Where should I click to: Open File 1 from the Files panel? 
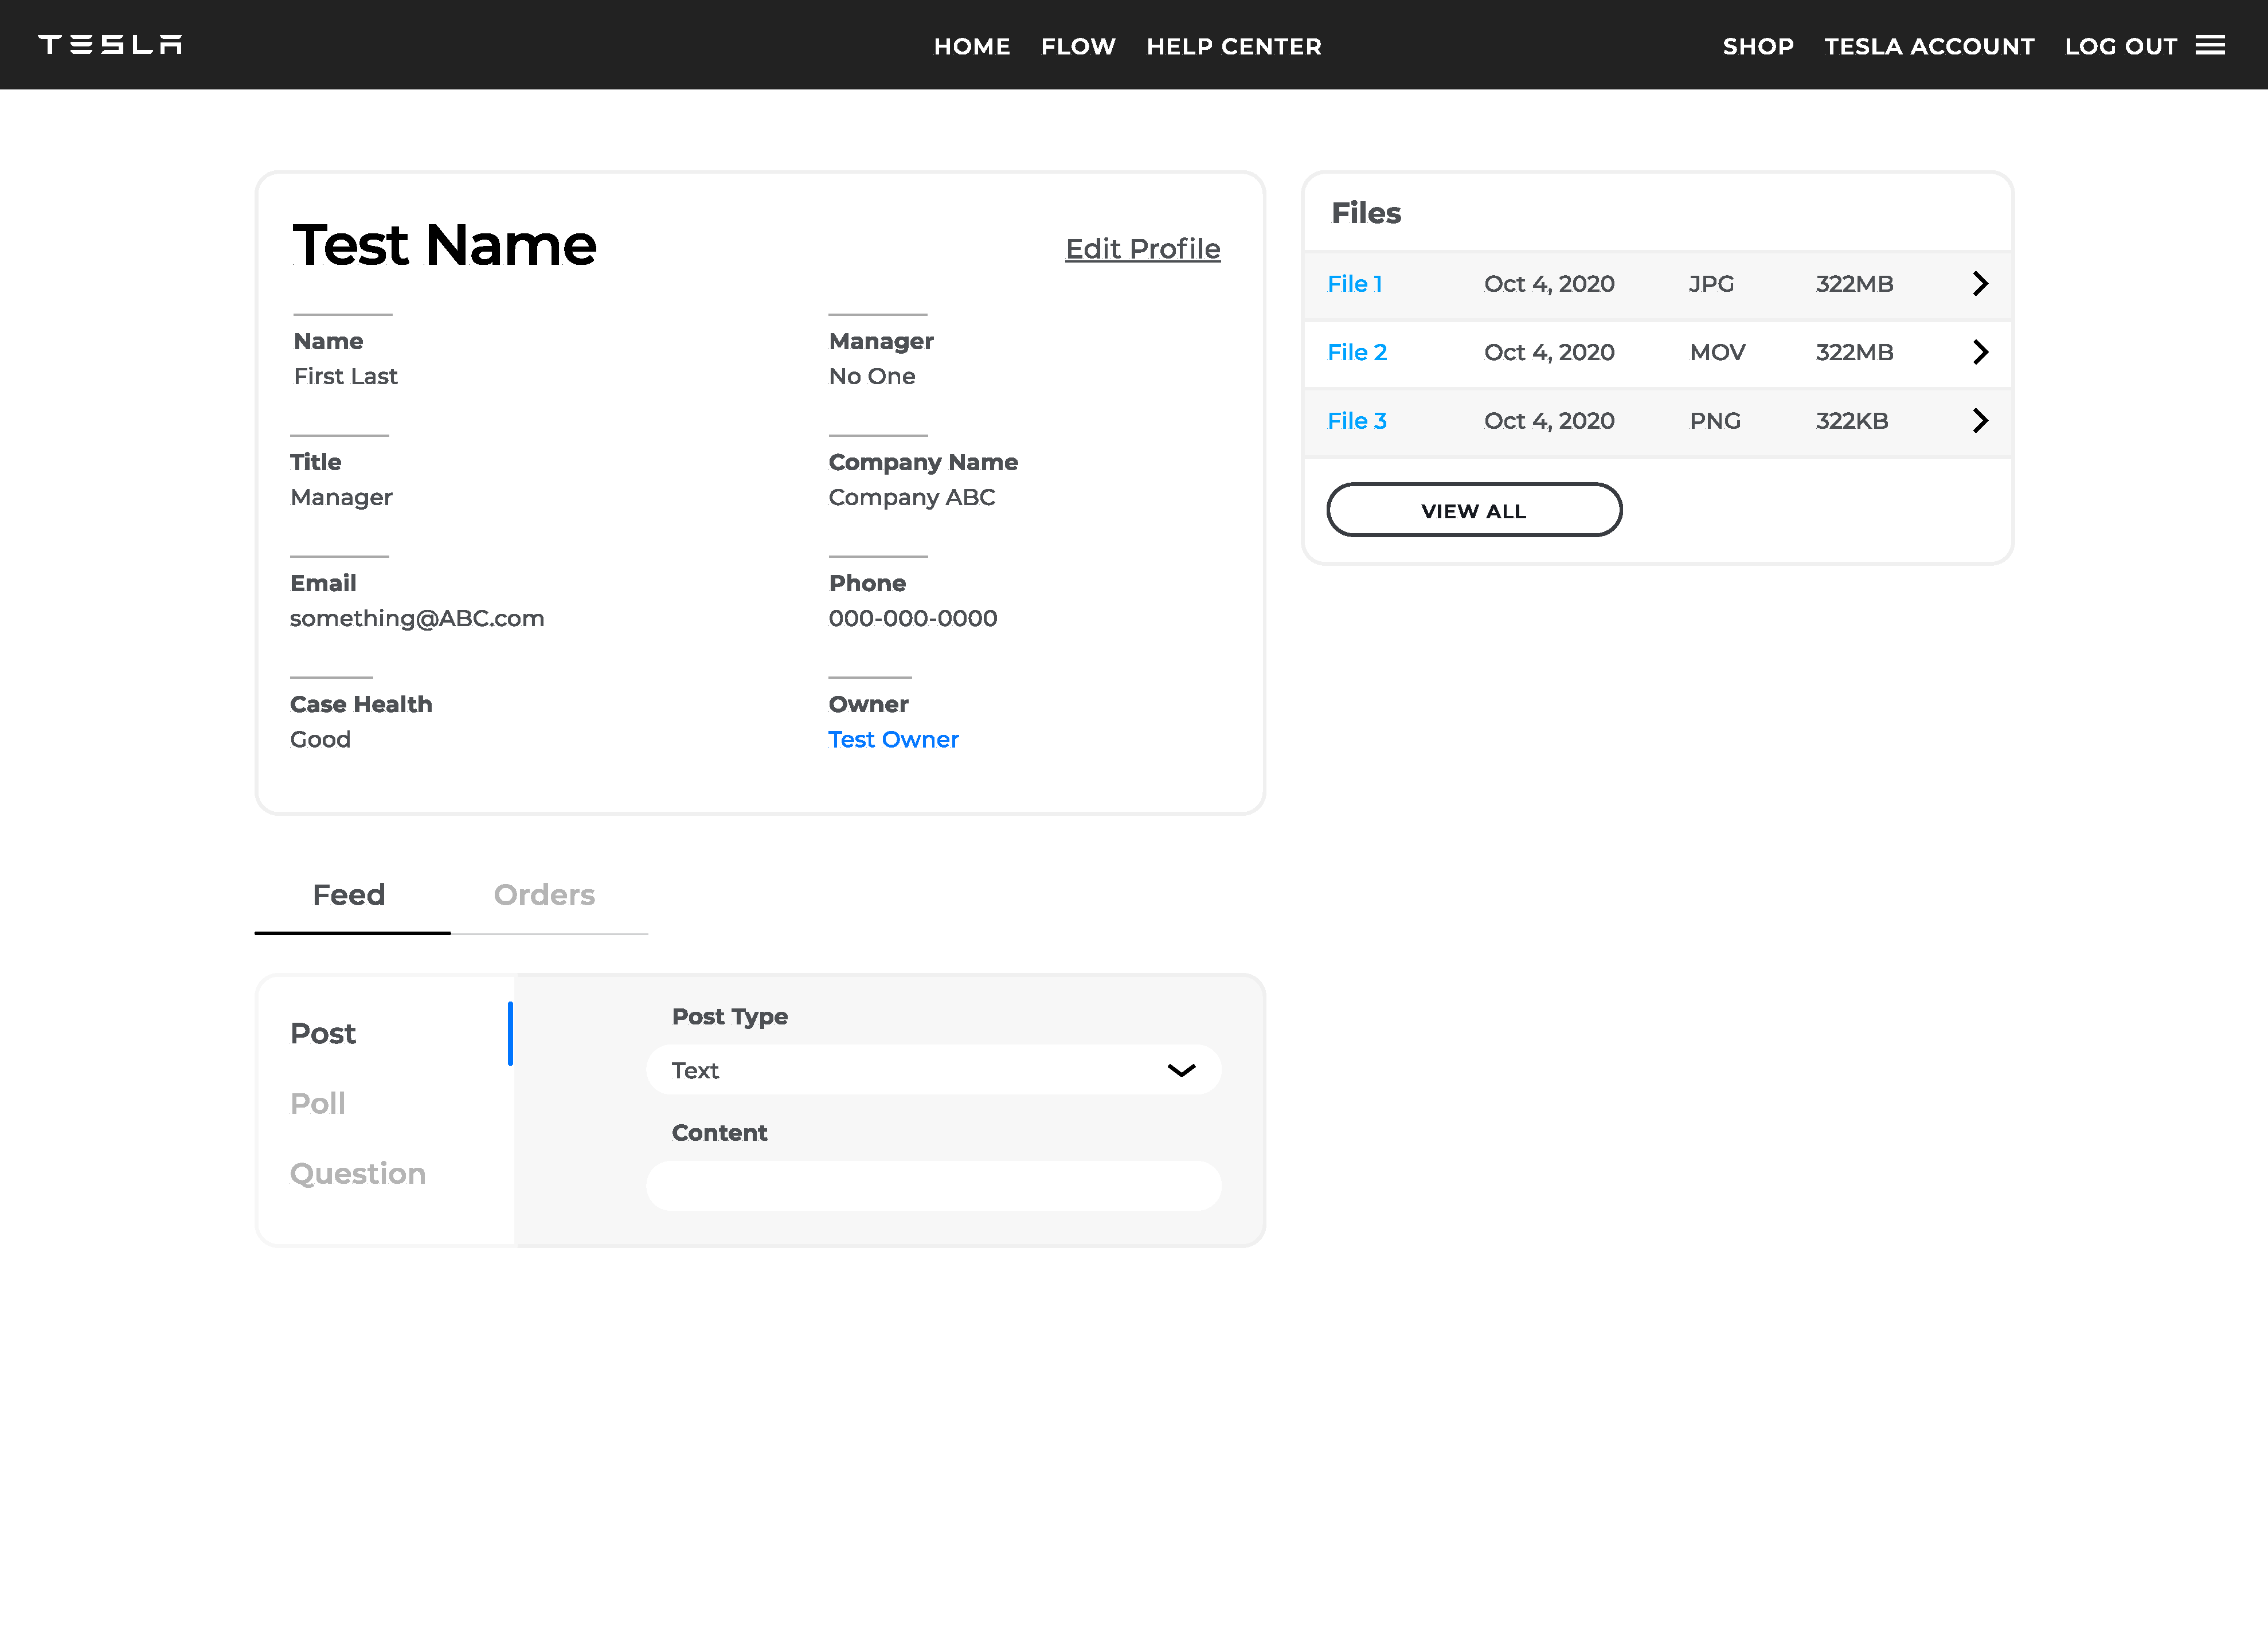tap(1355, 284)
